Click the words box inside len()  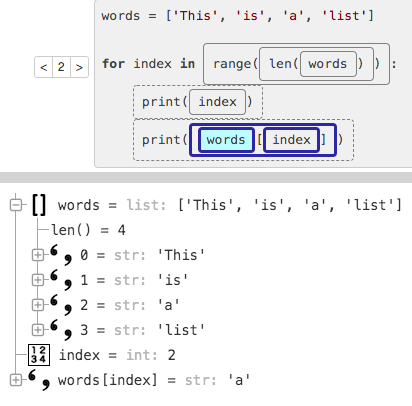coord(328,64)
